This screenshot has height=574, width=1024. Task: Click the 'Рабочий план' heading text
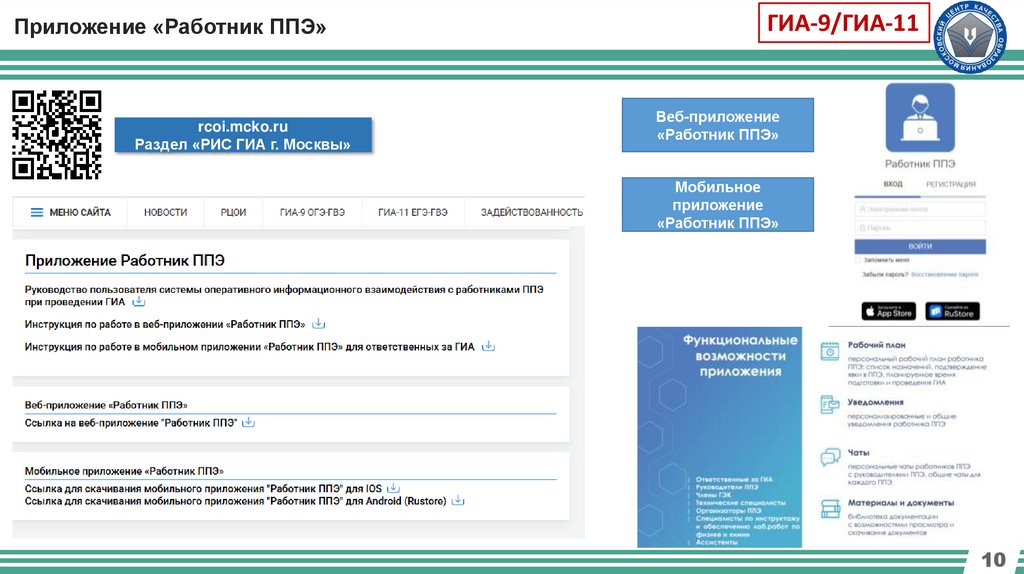click(876, 345)
